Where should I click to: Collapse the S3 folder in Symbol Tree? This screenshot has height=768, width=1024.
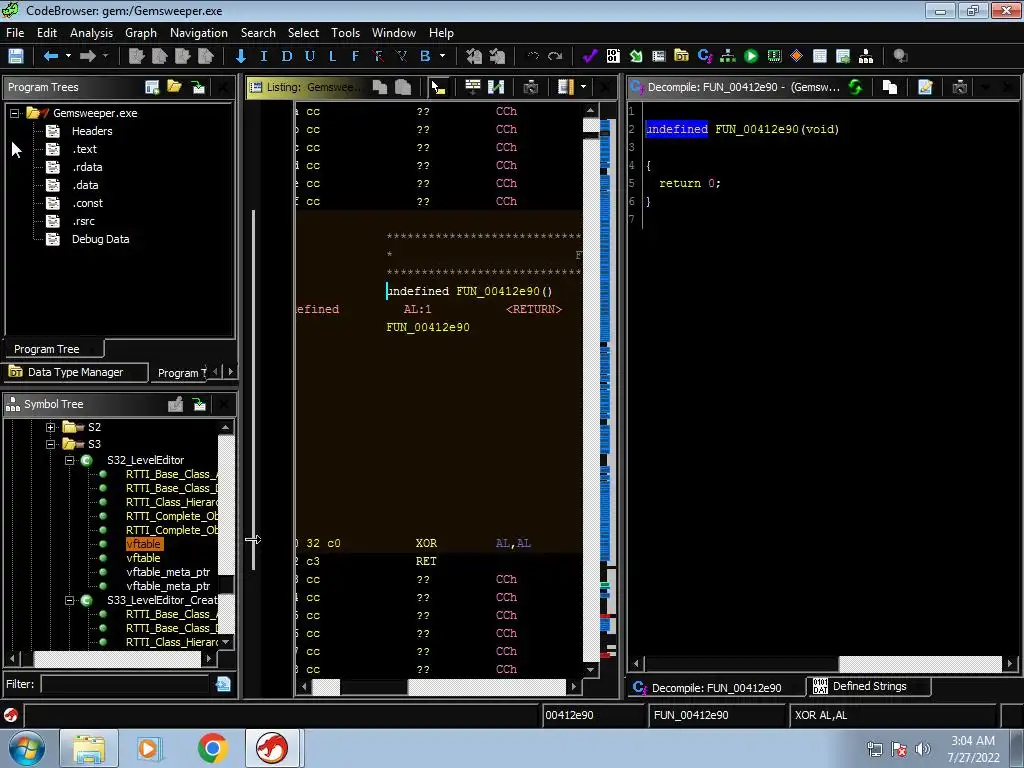pyautogui.click(x=50, y=444)
